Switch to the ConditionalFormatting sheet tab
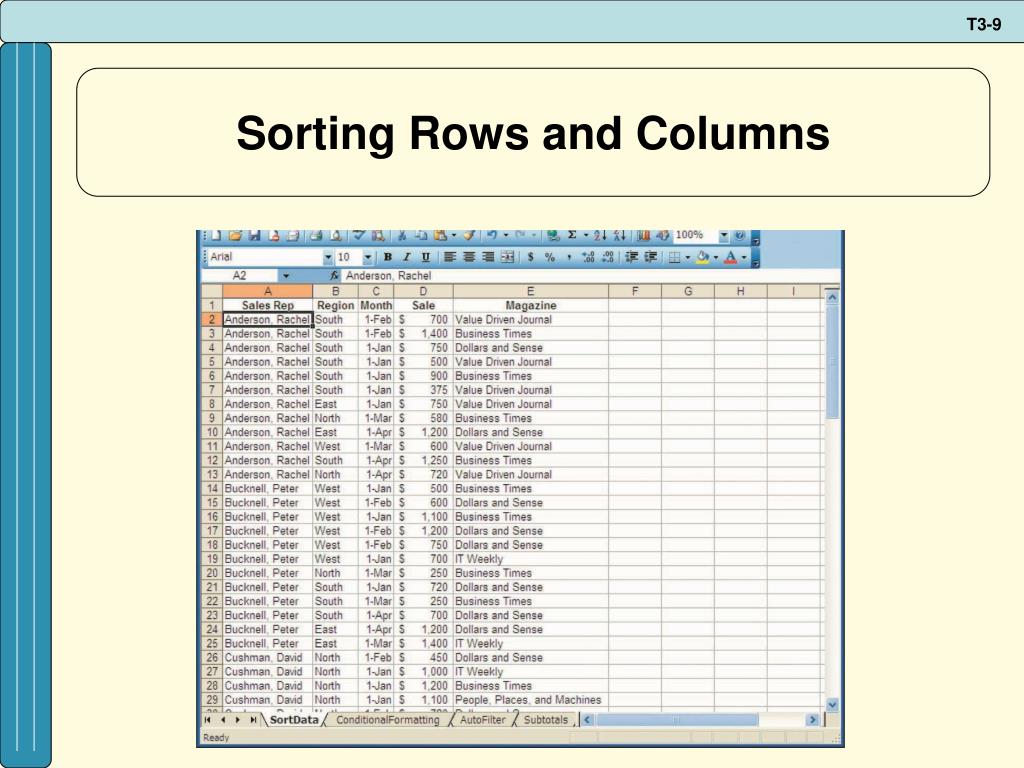Screen dimensions: 1024x768 [388, 720]
